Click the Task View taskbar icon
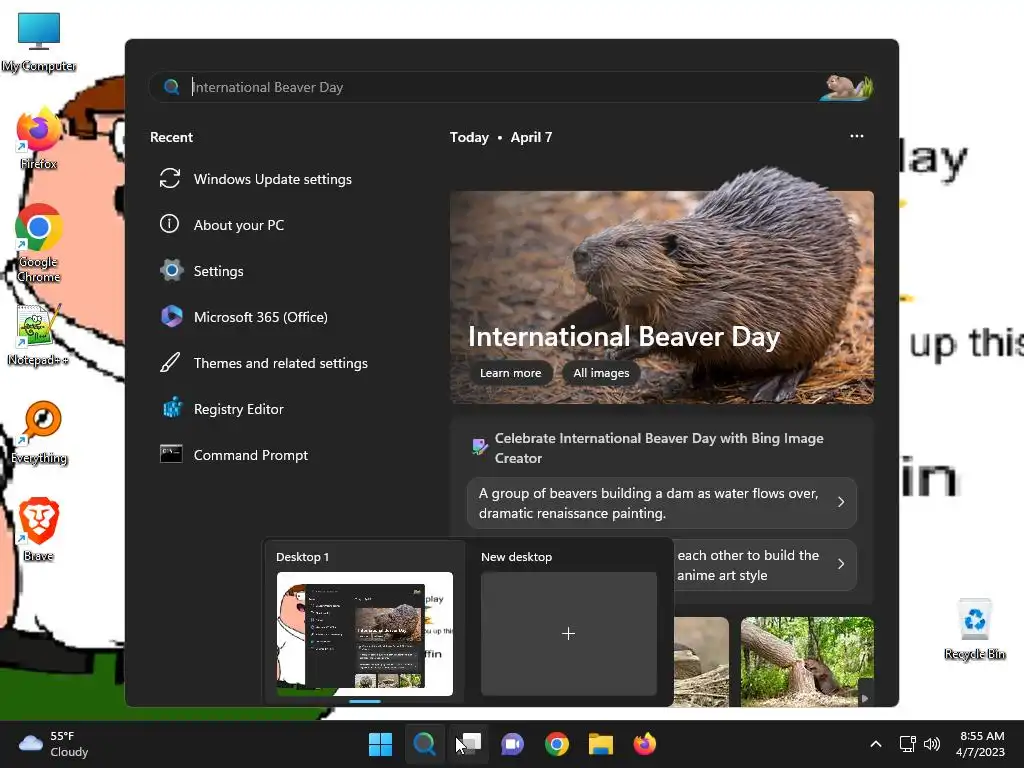This screenshot has height=768, width=1024. coord(468,744)
